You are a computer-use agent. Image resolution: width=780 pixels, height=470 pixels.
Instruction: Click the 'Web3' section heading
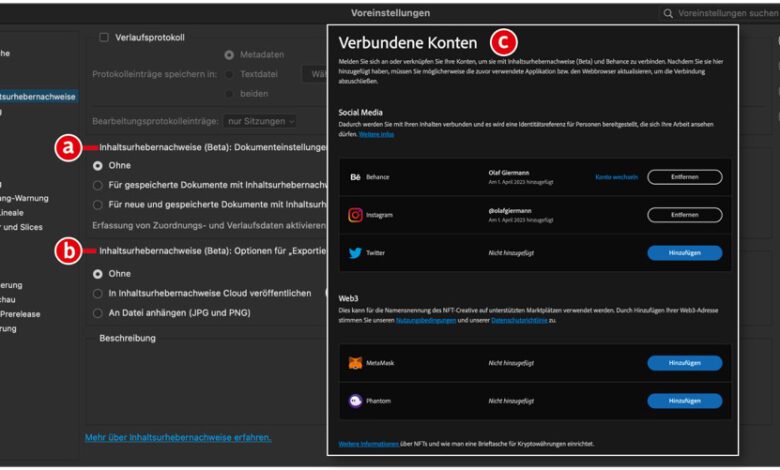coord(348,298)
